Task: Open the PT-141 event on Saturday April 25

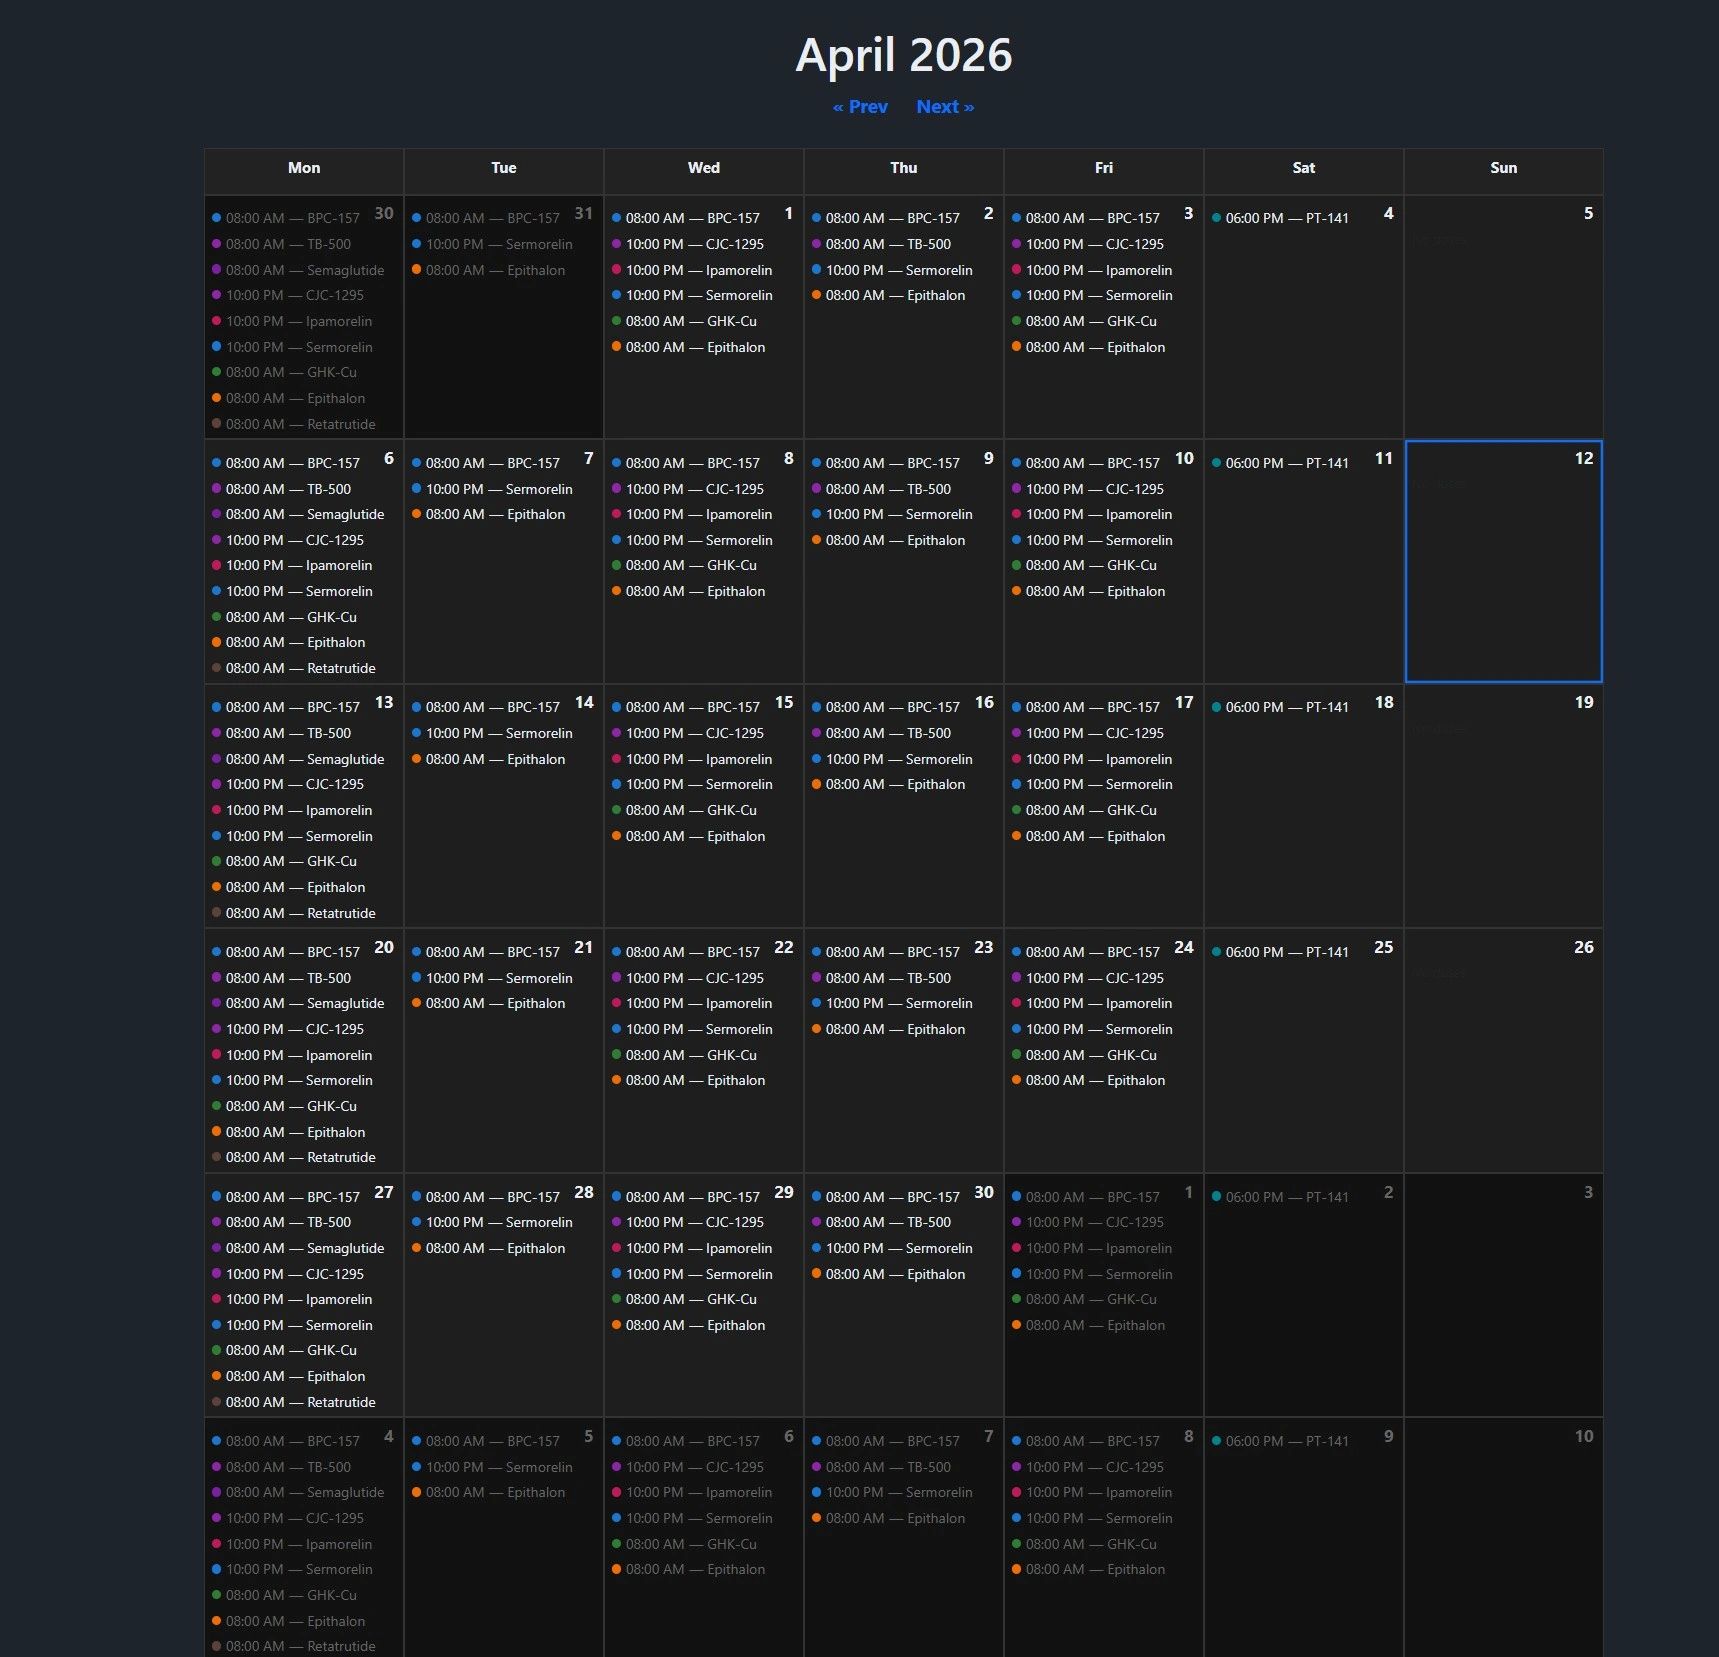Action: click(1286, 952)
